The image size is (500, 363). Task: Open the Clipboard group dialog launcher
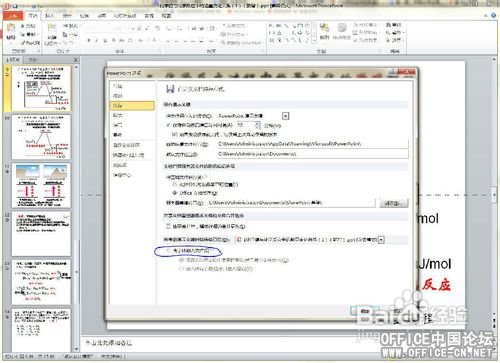click(x=39, y=51)
